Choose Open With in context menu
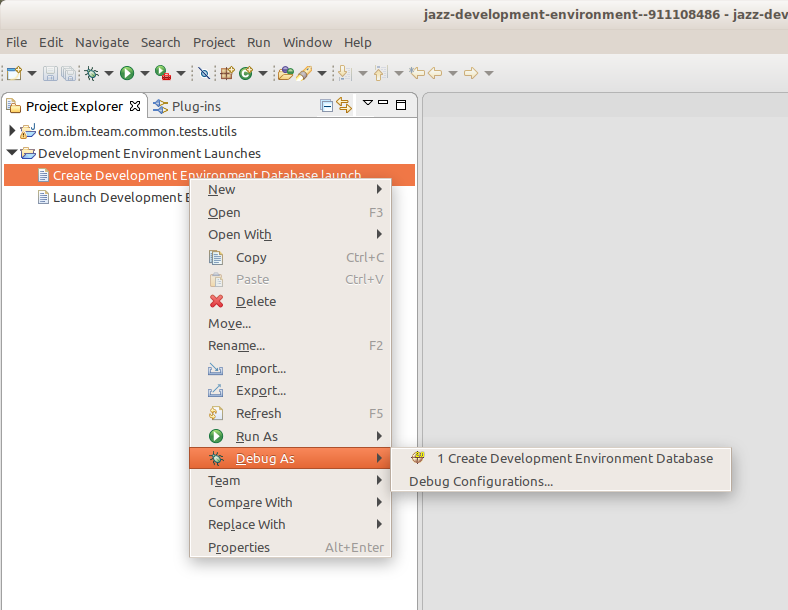Viewport: 788px width, 610px height. (x=290, y=235)
